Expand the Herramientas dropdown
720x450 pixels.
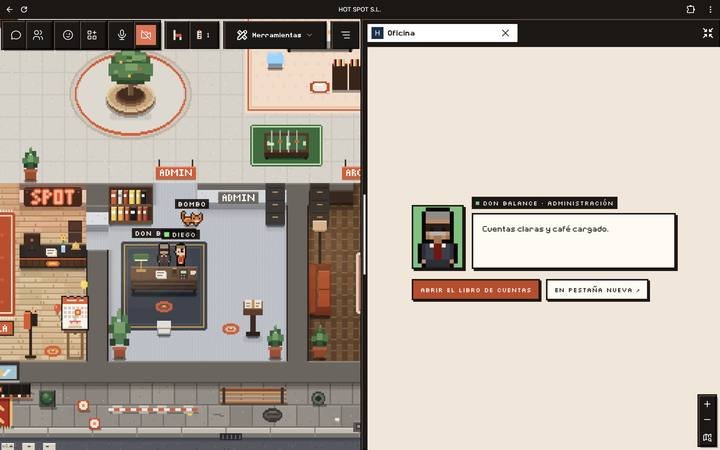[x=275, y=35]
